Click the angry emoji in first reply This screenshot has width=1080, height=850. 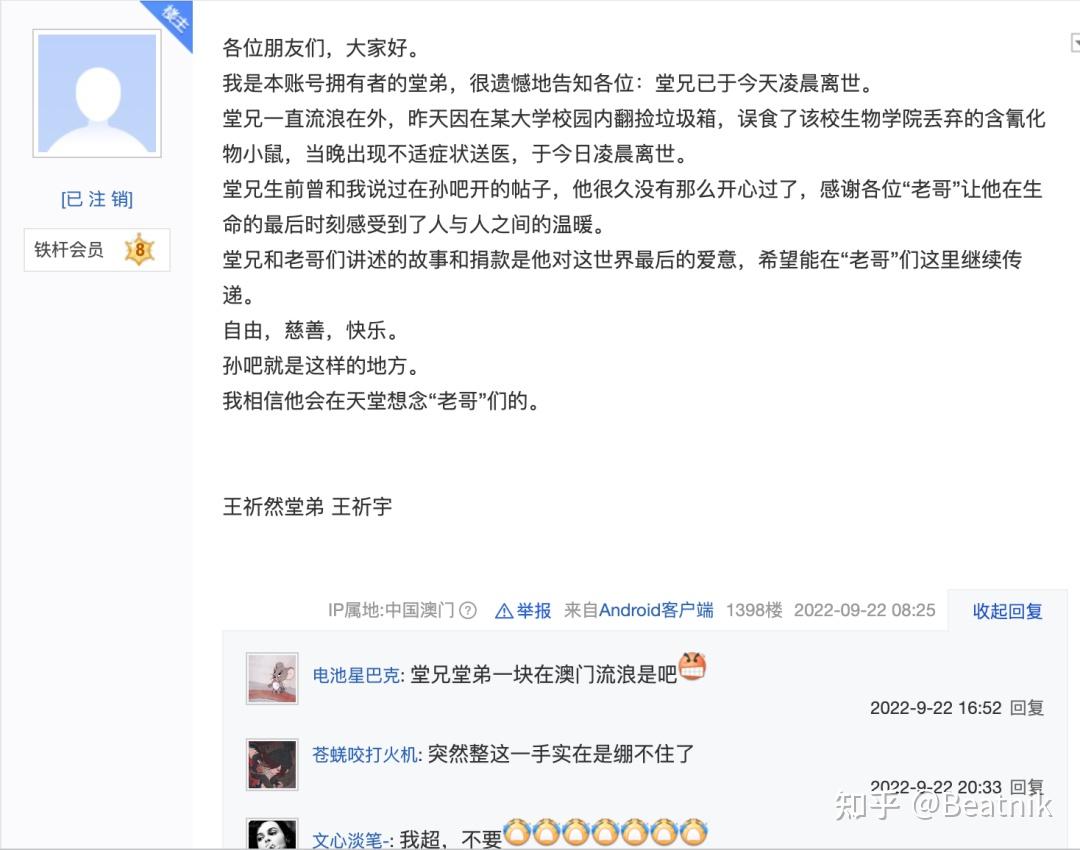[692, 667]
